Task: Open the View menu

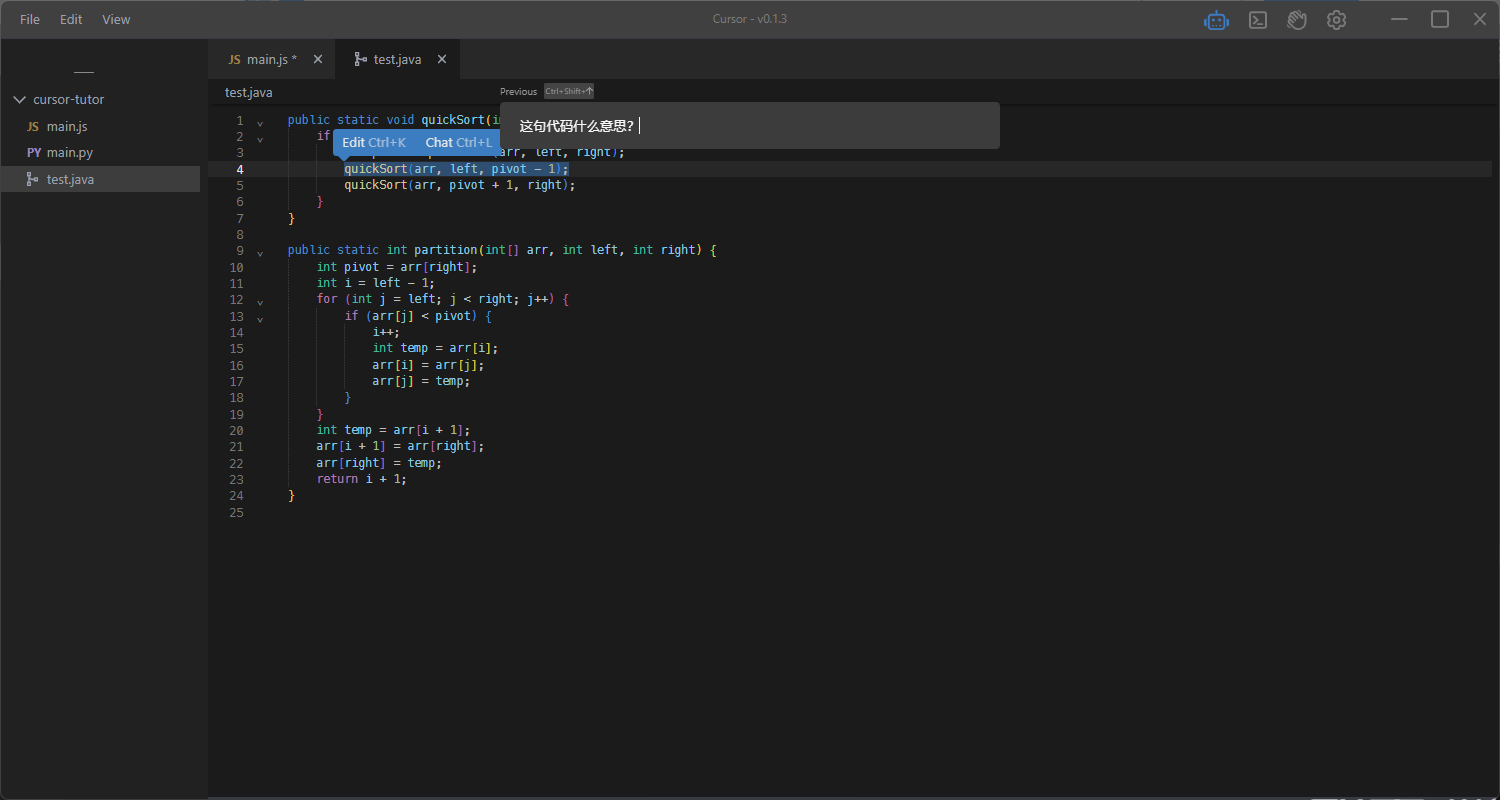Action: coord(116,19)
